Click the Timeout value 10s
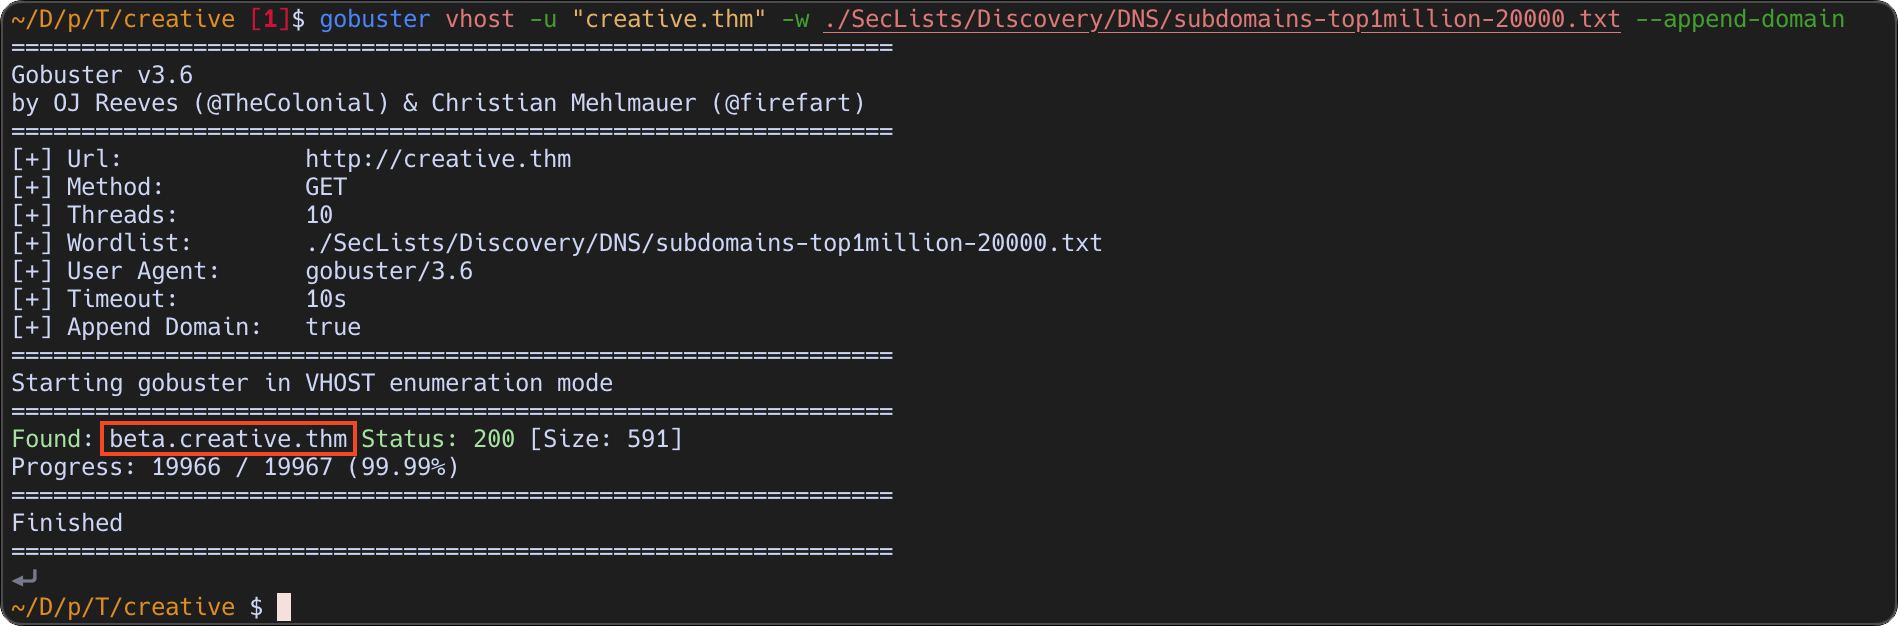1898x626 pixels. 326,299
